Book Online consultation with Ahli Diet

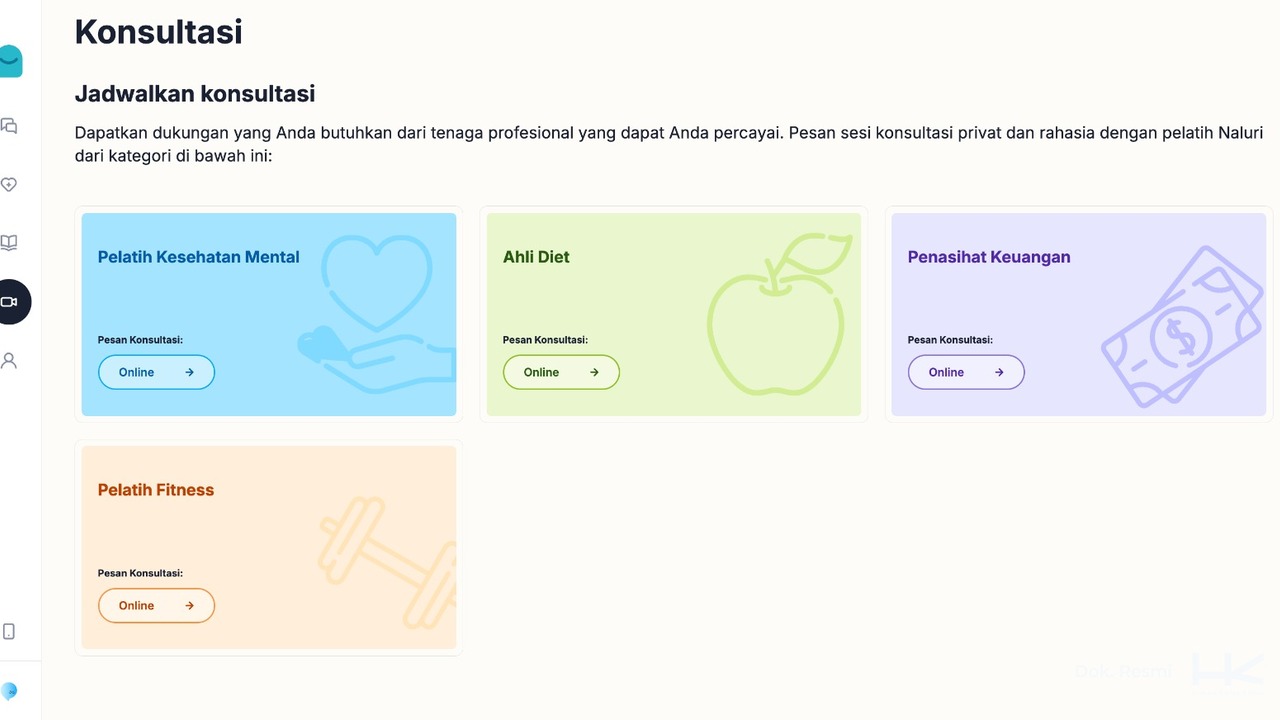click(561, 372)
